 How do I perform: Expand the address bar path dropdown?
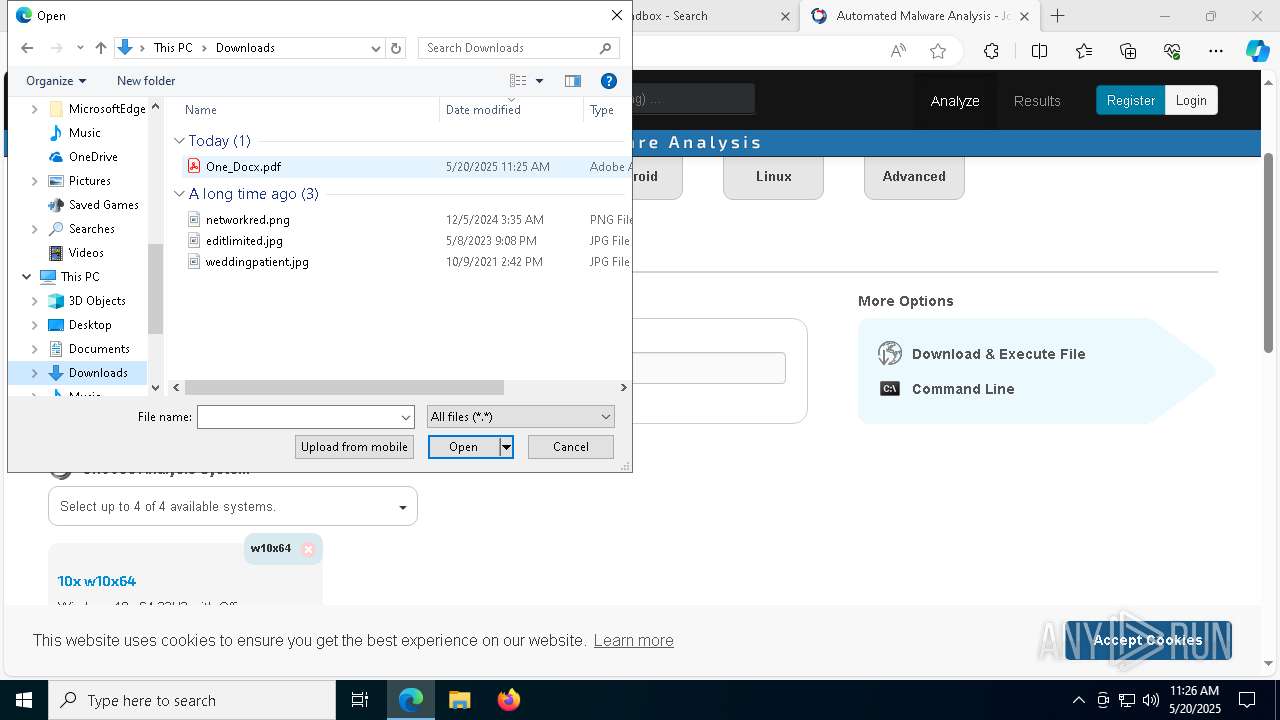point(376,48)
